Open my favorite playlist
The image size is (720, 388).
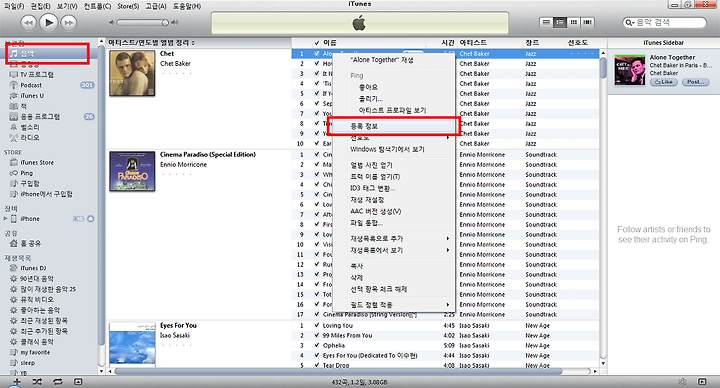[x=35, y=353]
